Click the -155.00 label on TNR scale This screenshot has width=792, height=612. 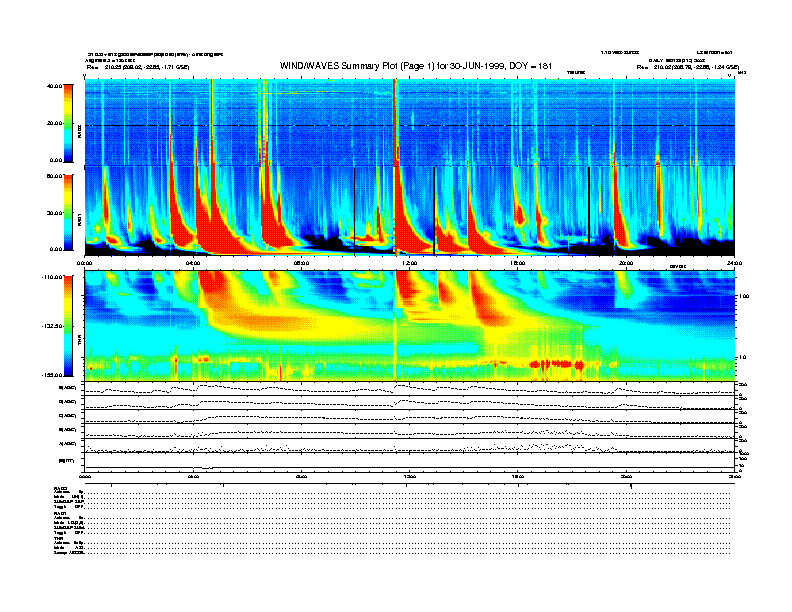pos(52,375)
